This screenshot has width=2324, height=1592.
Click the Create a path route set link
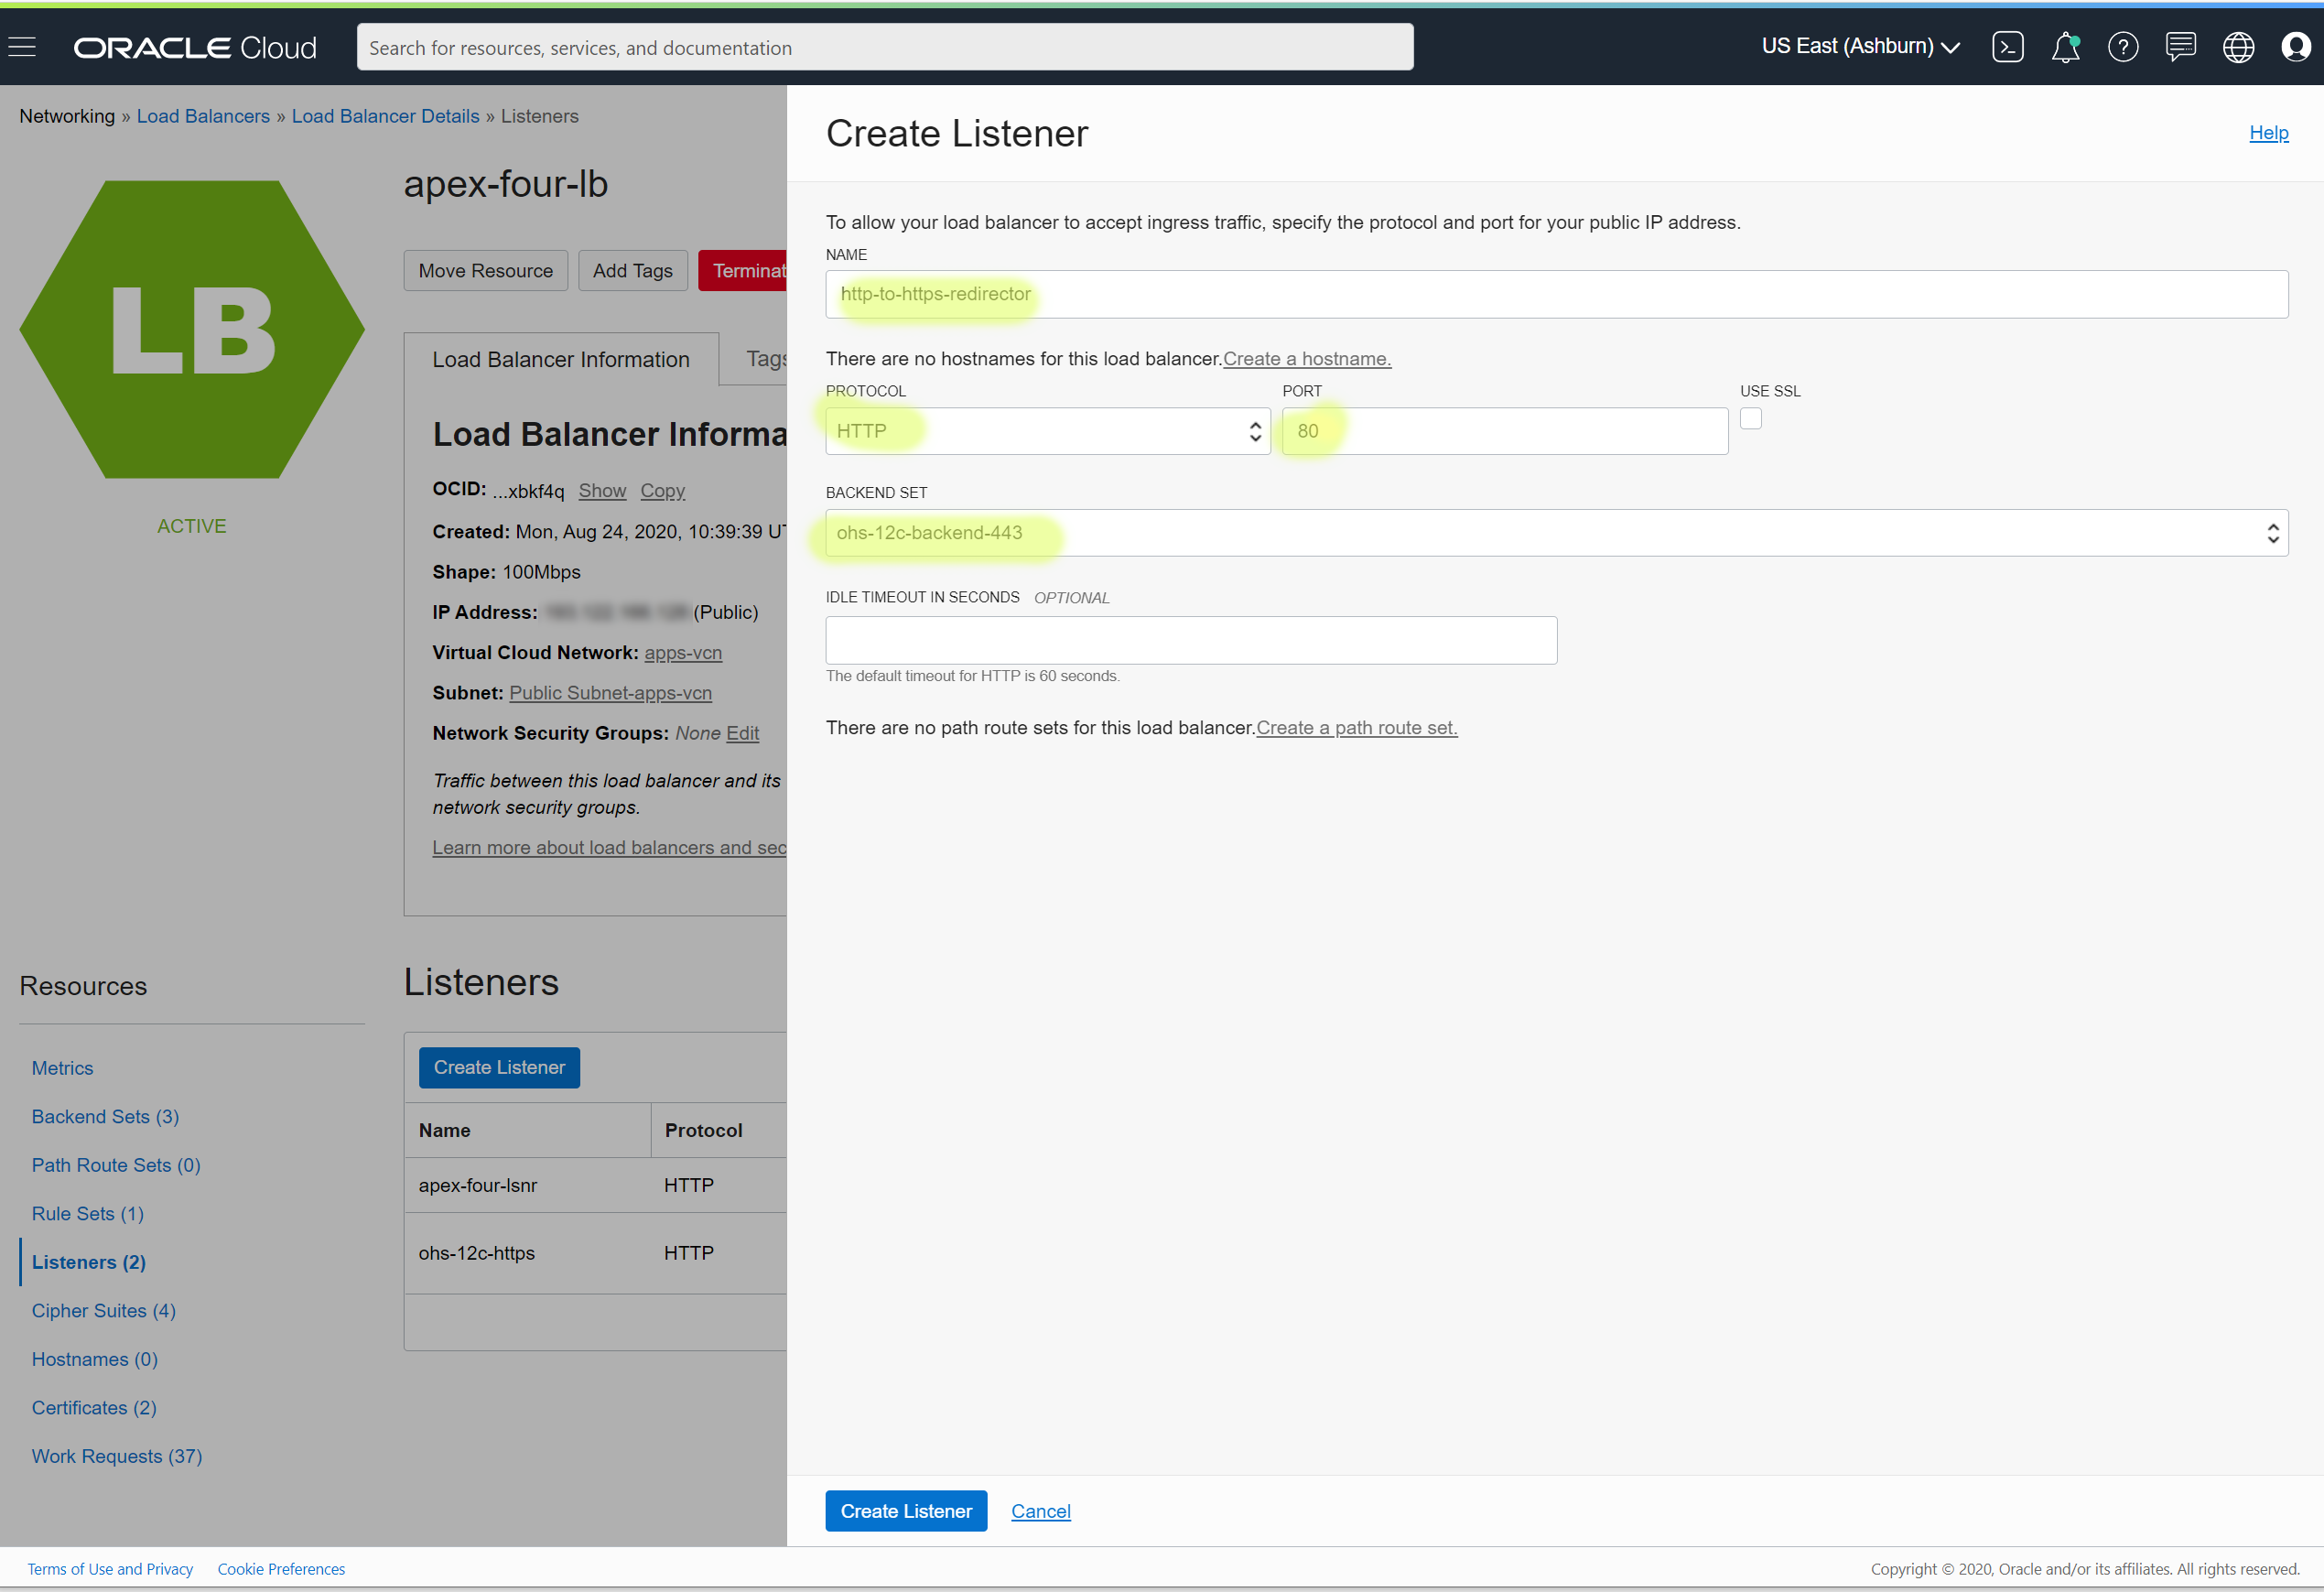tap(1356, 728)
